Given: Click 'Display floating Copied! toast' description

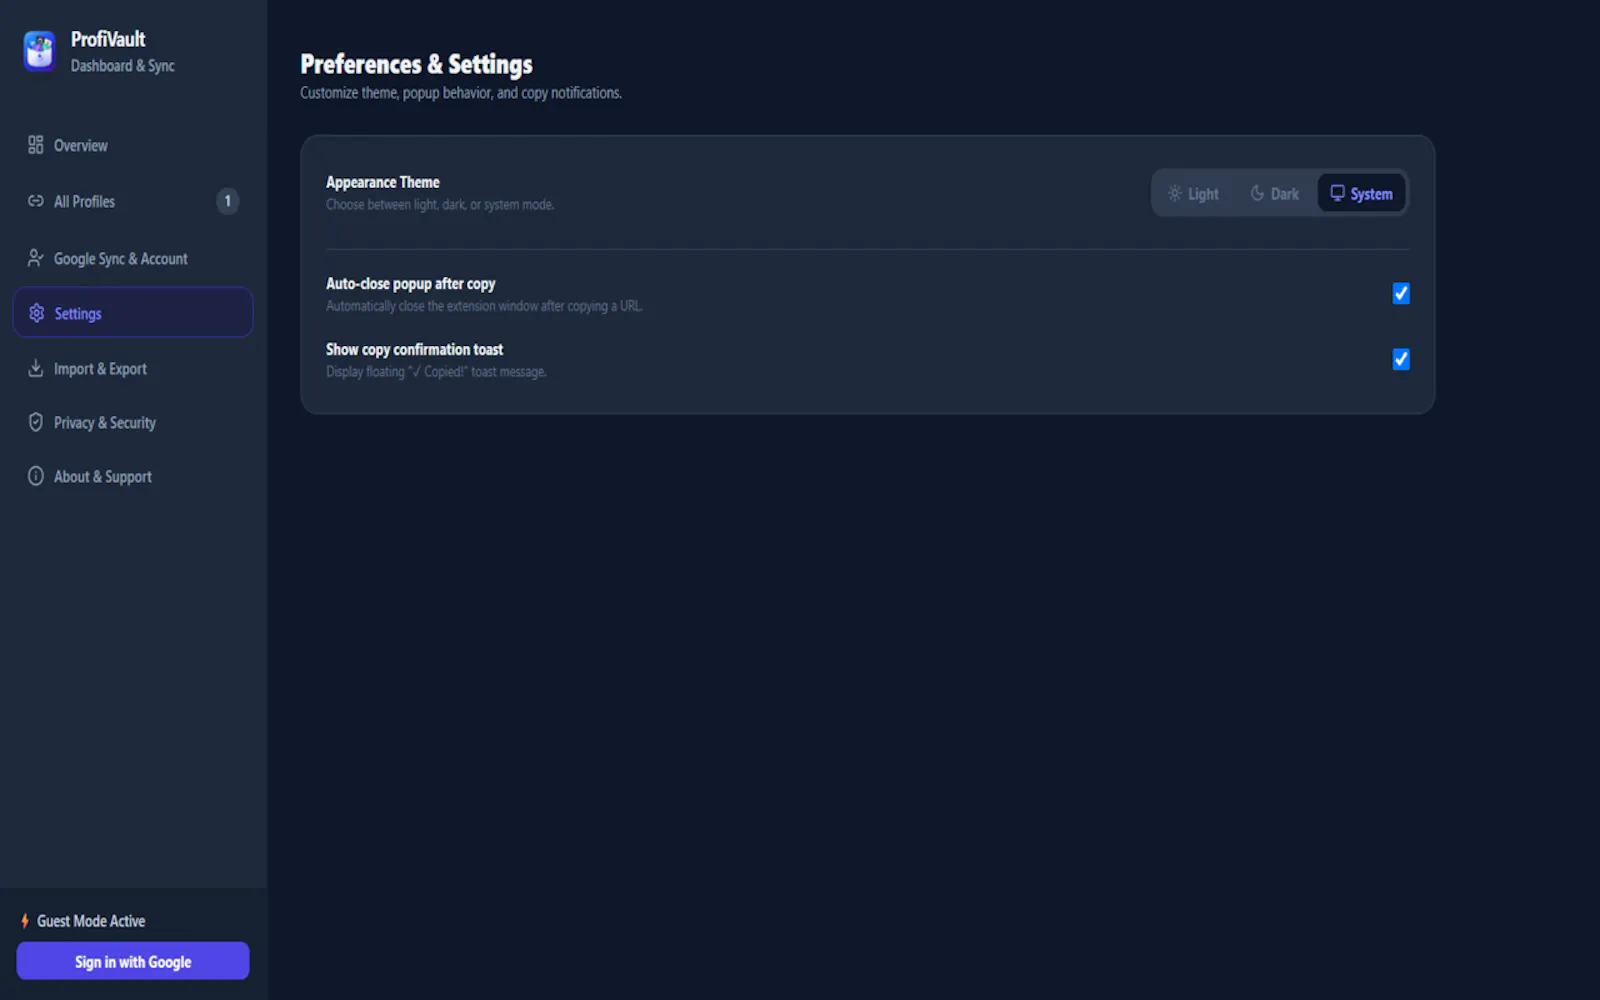Looking at the screenshot, I should 436,372.
